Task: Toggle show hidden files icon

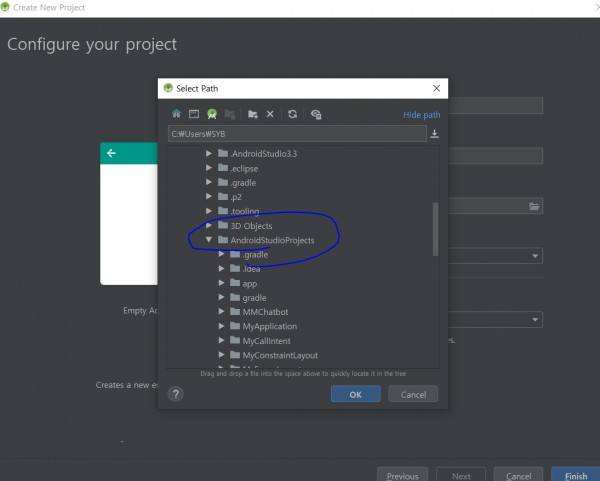Action: [x=316, y=114]
